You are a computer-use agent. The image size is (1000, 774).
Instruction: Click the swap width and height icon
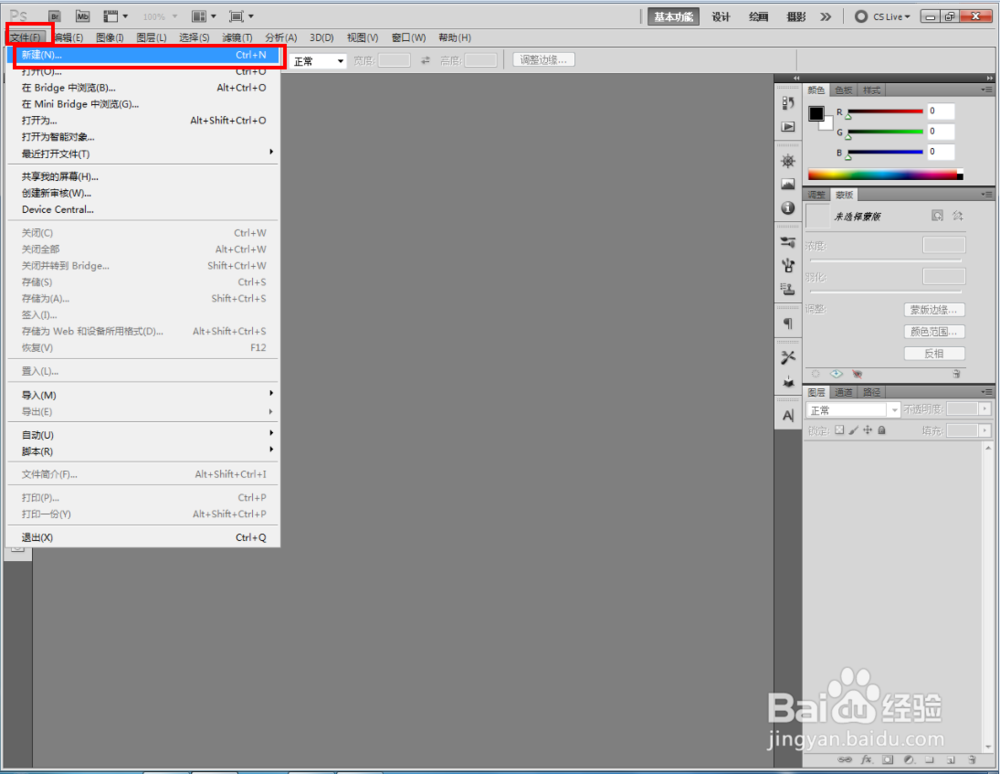pyautogui.click(x=425, y=61)
